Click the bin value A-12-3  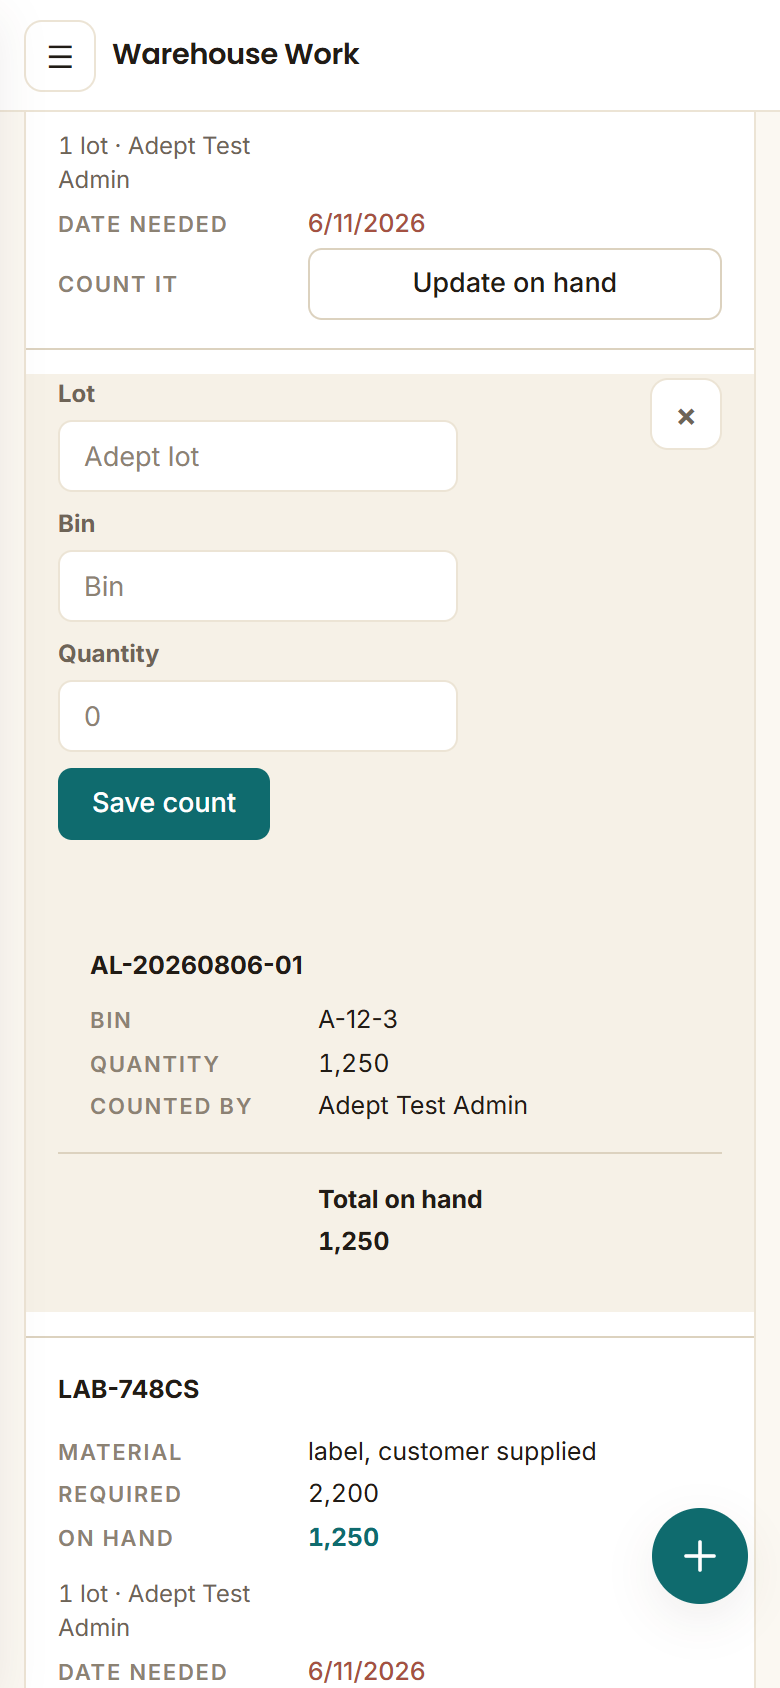[358, 1019]
